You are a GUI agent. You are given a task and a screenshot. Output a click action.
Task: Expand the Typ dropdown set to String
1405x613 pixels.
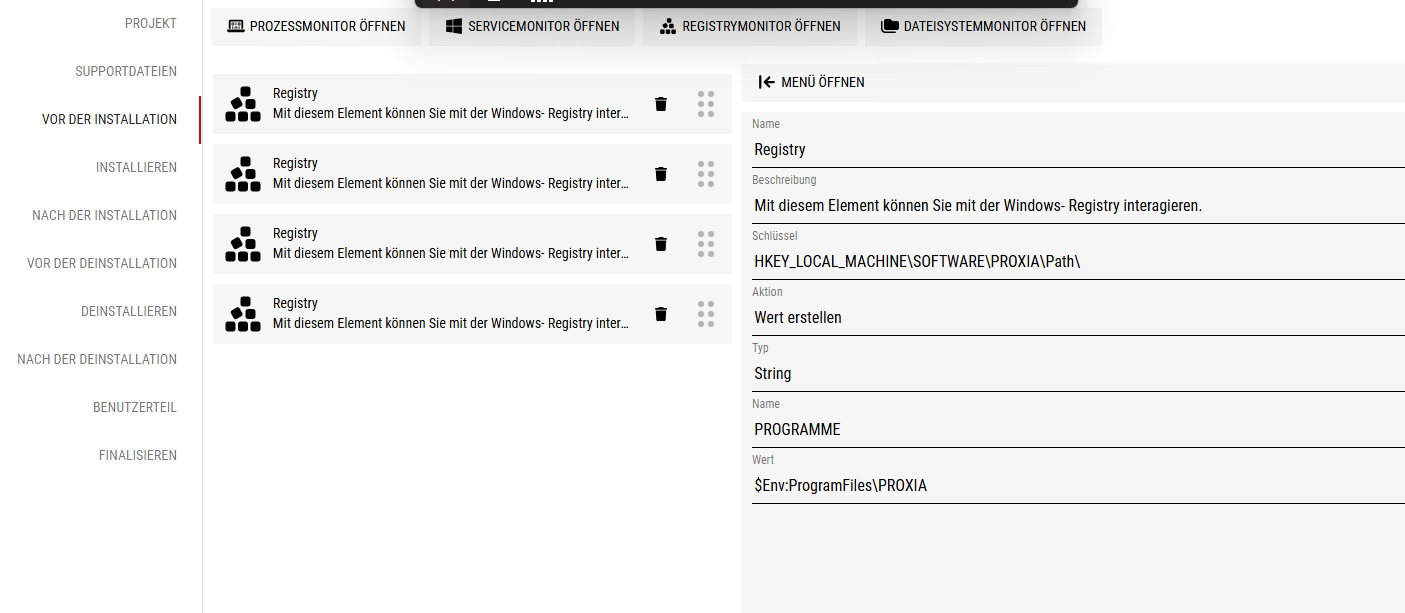tap(1075, 374)
